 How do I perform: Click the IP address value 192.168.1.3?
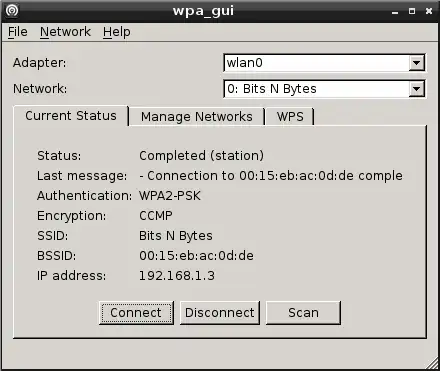(x=177, y=276)
